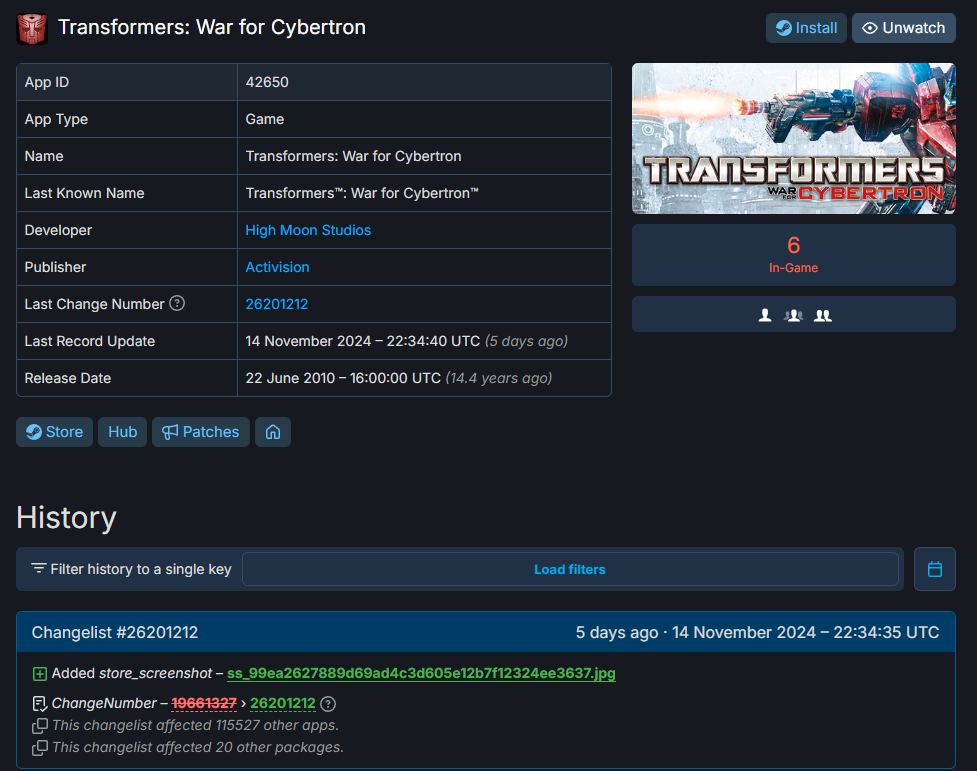
Task: Open the Activision publisher link
Action: (x=277, y=267)
